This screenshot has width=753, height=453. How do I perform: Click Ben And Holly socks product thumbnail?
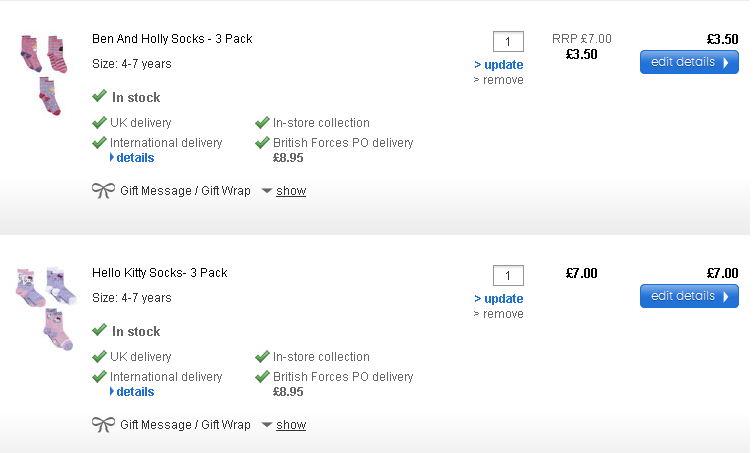45,73
